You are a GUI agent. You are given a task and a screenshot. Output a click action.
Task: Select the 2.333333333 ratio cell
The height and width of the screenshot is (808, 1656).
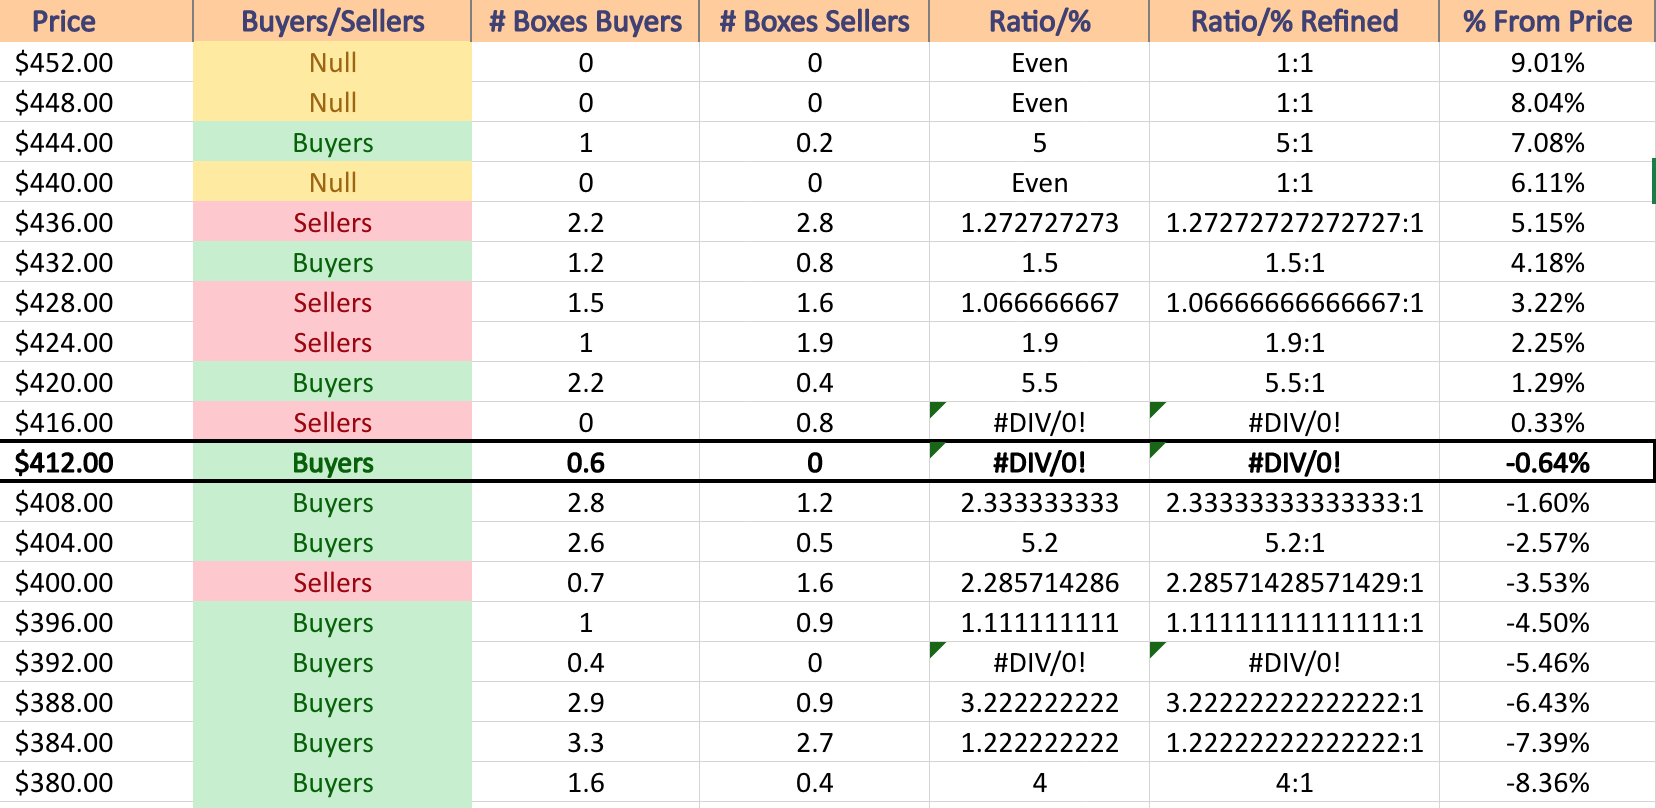(1039, 502)
